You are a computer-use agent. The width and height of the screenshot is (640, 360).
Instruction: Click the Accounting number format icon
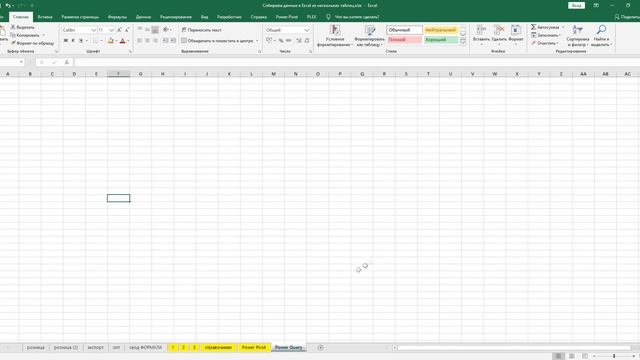coord(269,40)
